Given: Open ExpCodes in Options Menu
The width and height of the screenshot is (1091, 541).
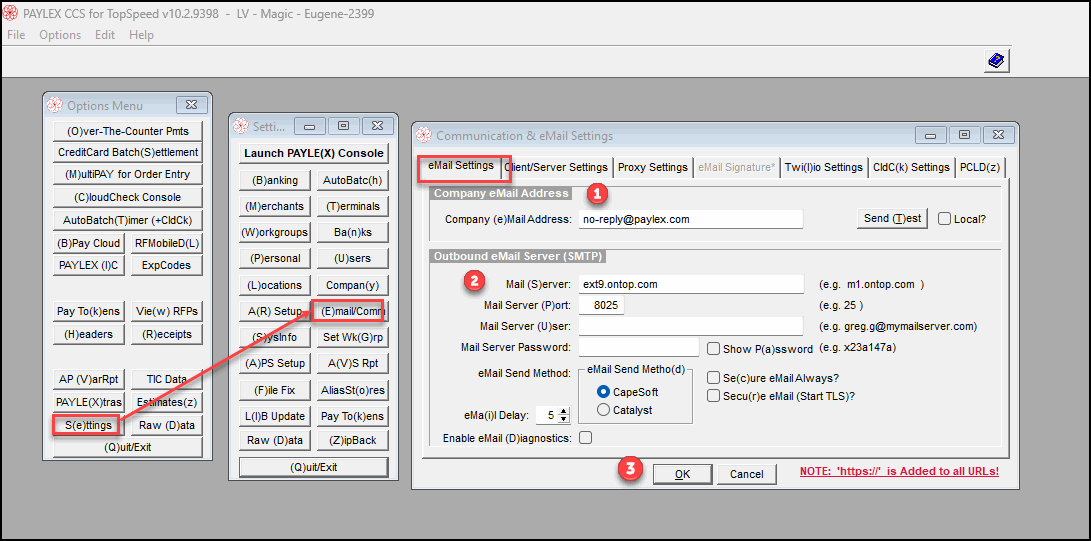Looking at the screenshot, I should [x=166, y=265].
